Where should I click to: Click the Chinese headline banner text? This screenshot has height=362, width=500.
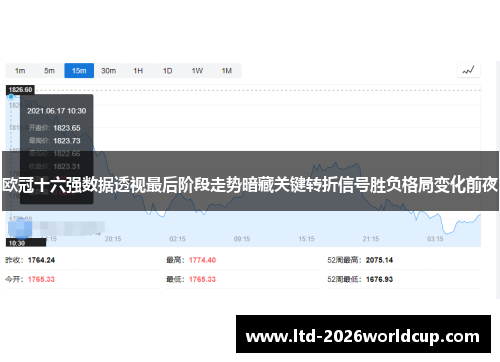point(250,185)
